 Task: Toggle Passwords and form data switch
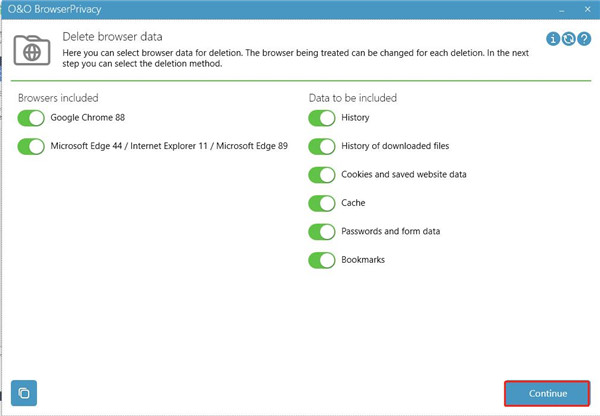click(322, 232)
